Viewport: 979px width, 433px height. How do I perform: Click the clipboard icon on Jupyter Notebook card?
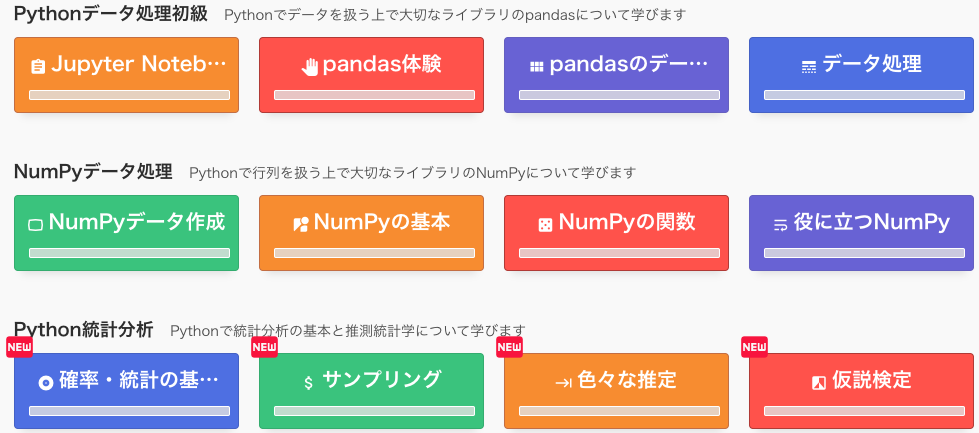pyautogui.click(x=38, y=67)
